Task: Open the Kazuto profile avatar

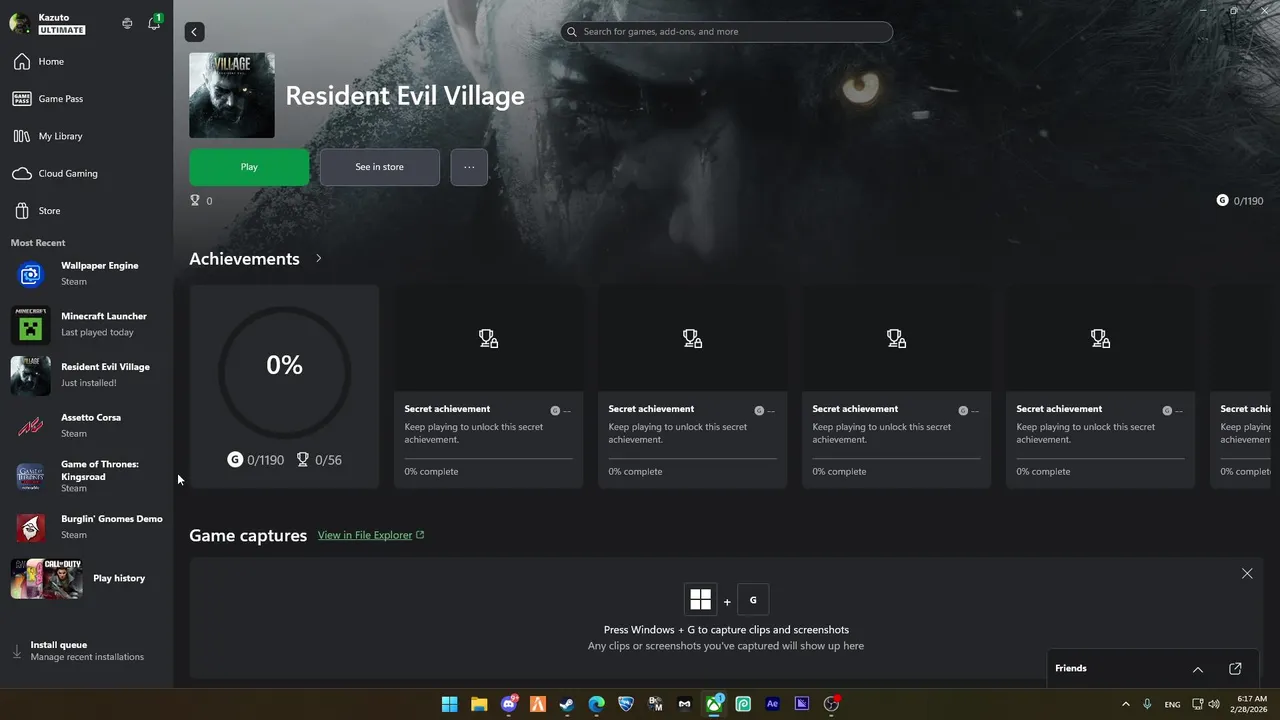Action: pyautogui.click(x=20, y=23)
